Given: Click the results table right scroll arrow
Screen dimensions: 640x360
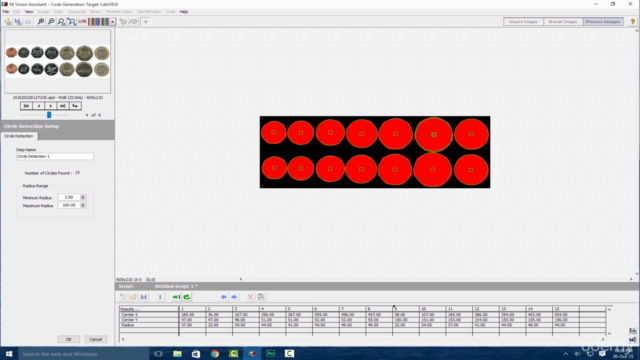Looking at the screenshot, I should (603, 339).
